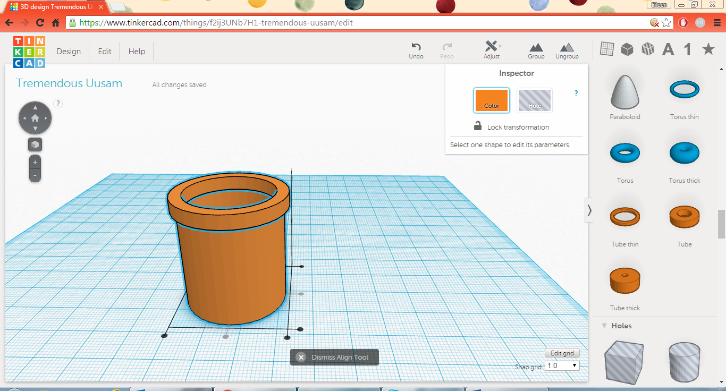Collapse the Holes section
The width and height of the screenshot is (726, 391).
tap(604, 326)
